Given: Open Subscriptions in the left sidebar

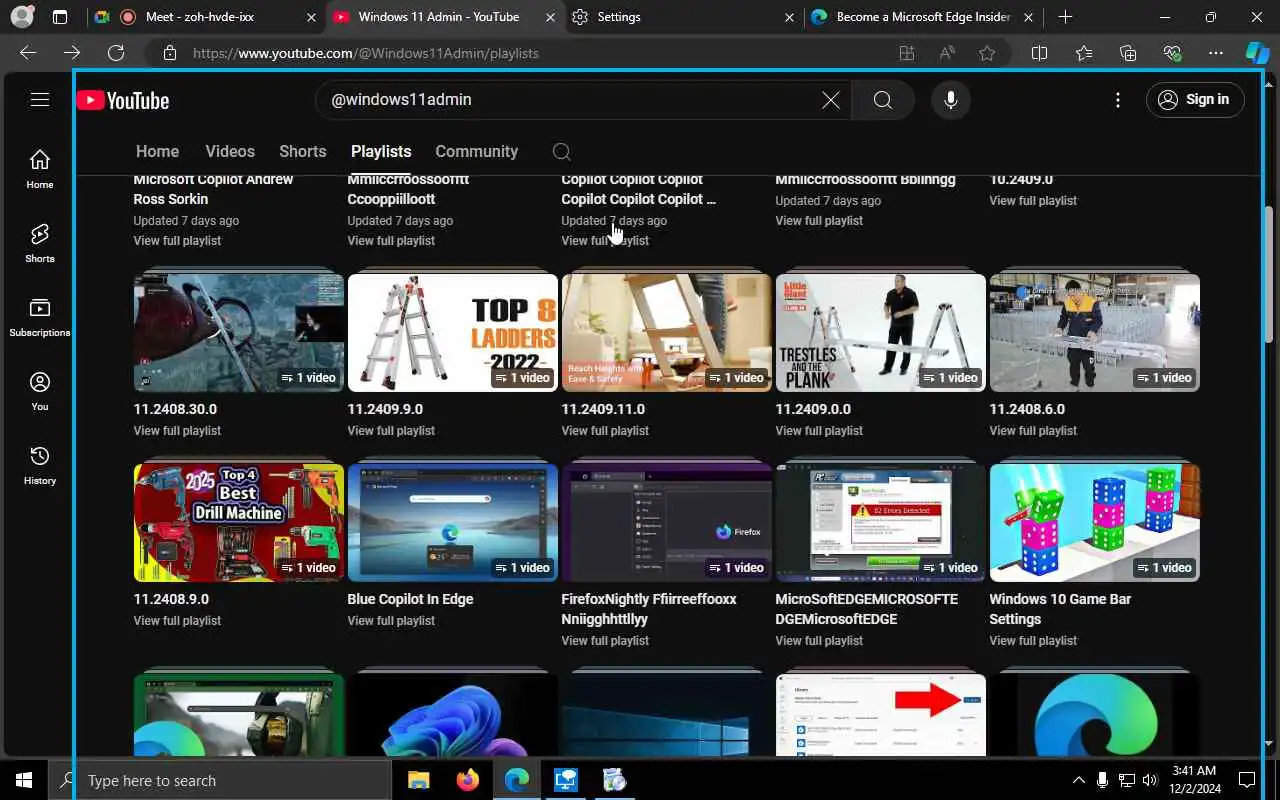Looking at the screenshot, I should click(x=40, y=317).
